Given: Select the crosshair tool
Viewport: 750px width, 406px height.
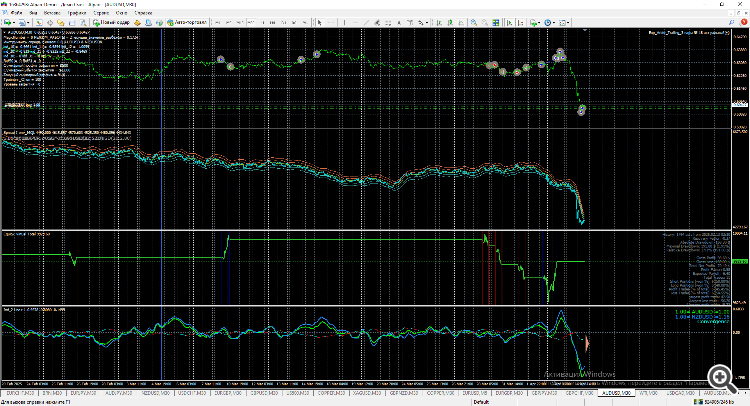Looking at the screenshot, I should (x=331, y=22).
